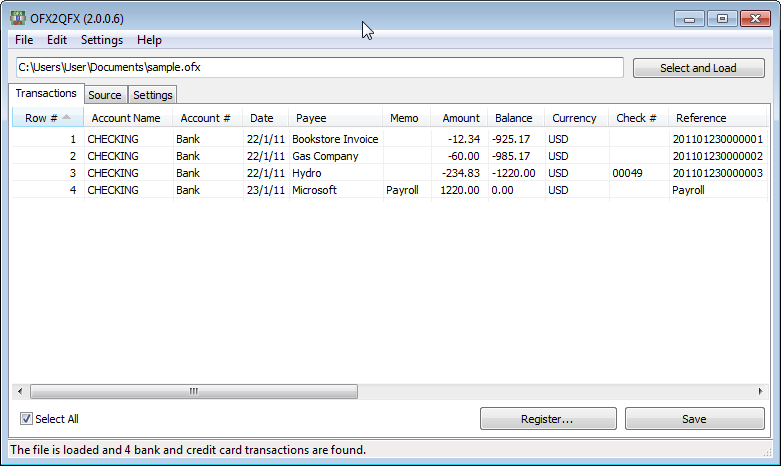Viewport: 781px width, 466px height.
Task: Switch to the Settings tab
Action: [x=152, y=95]
